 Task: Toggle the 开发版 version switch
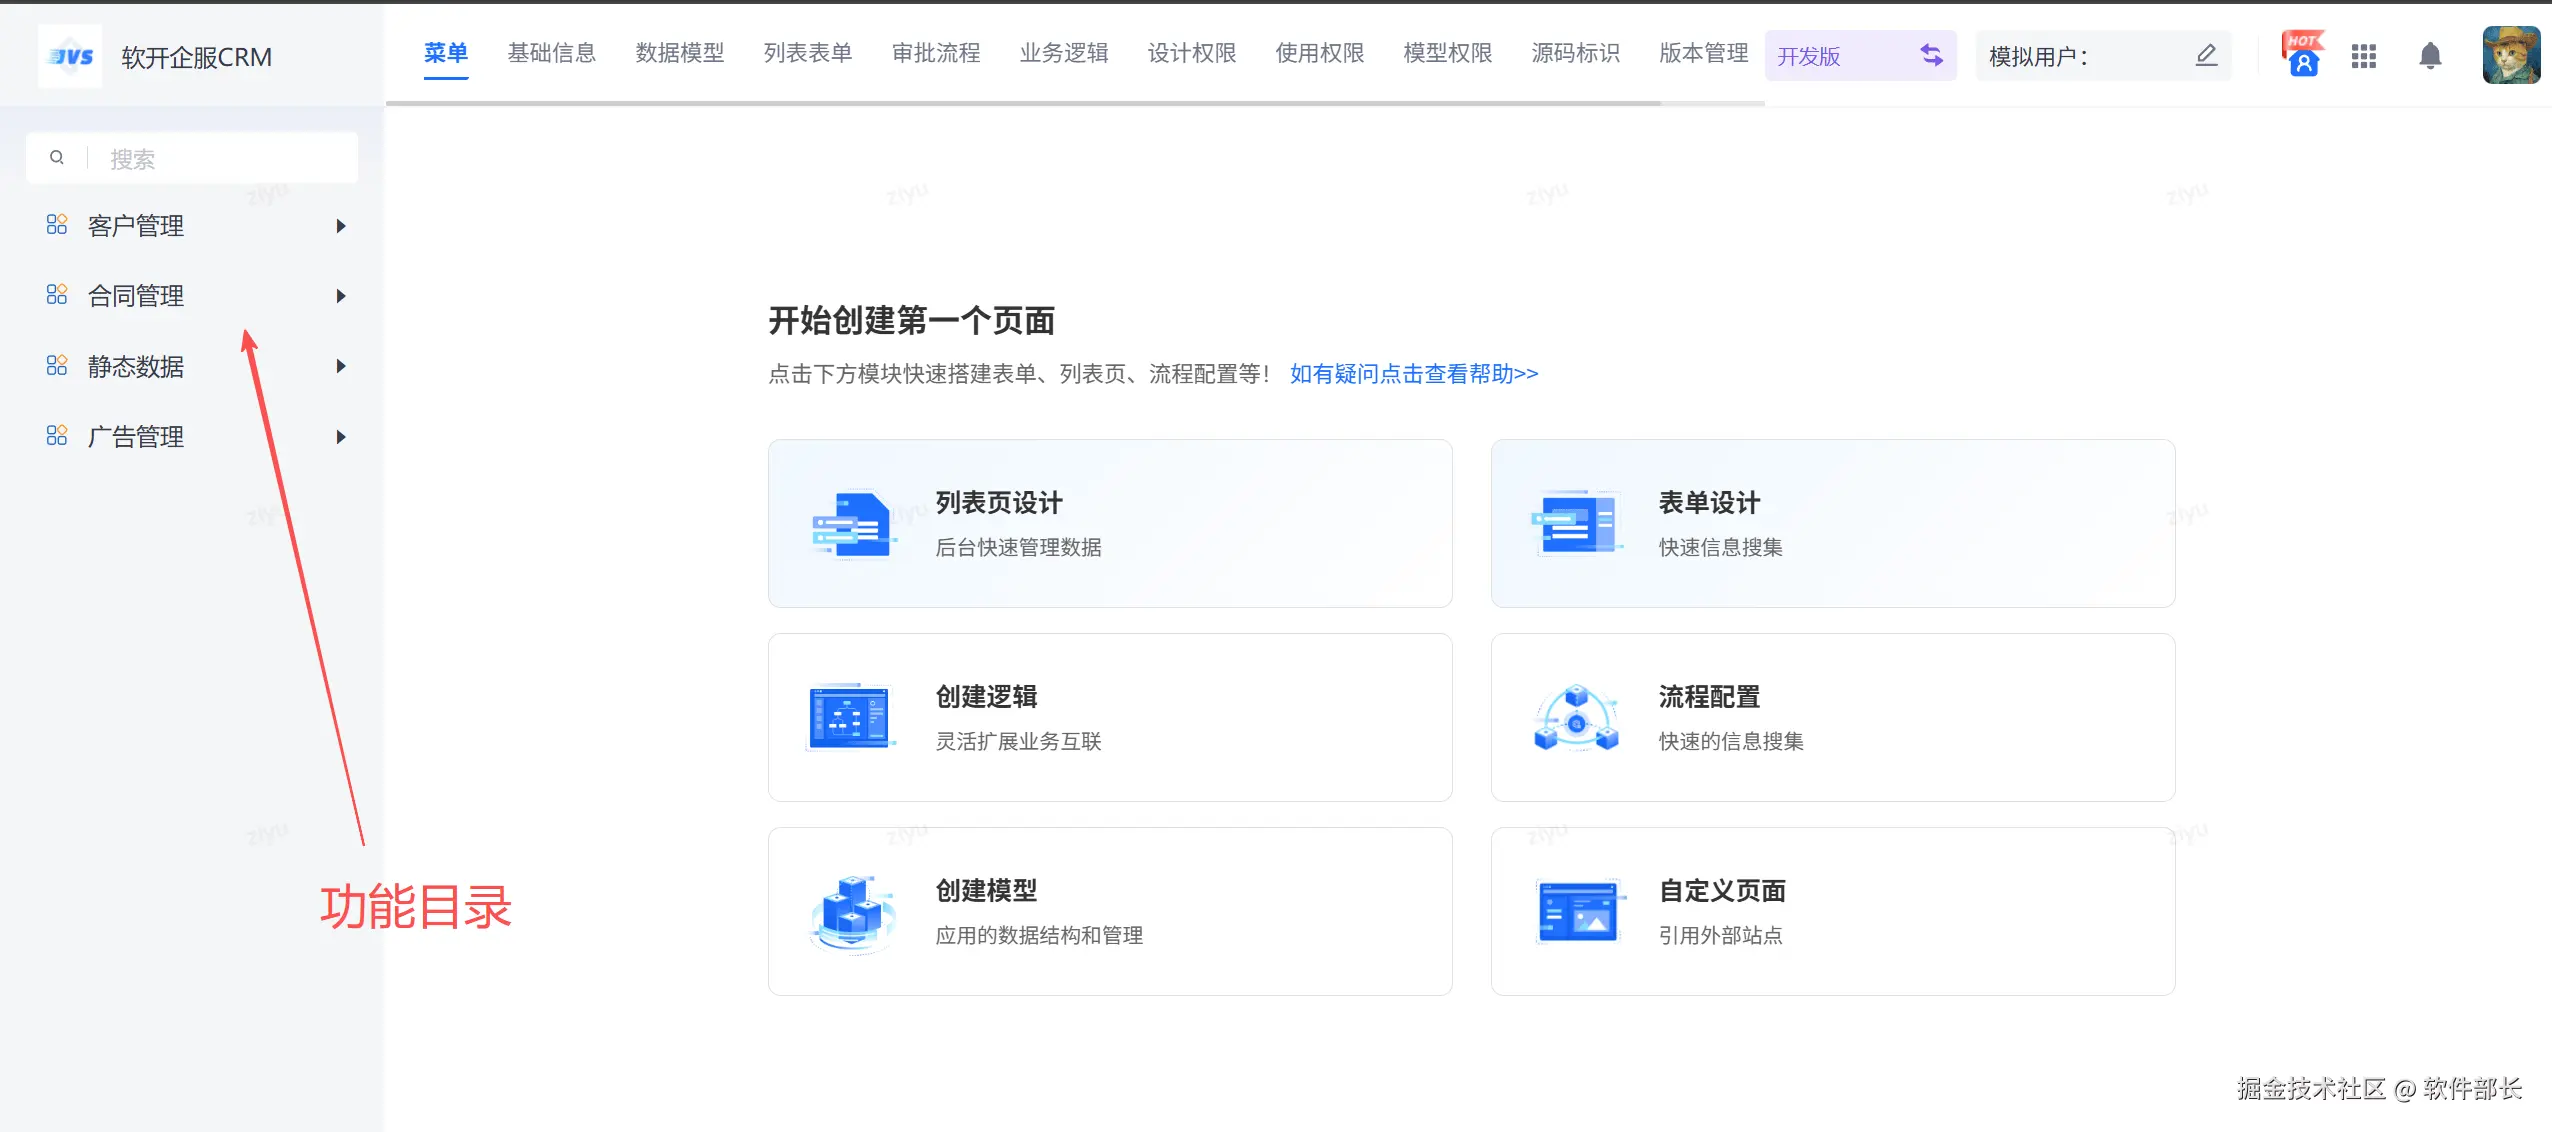click(x=1931, y=56)
